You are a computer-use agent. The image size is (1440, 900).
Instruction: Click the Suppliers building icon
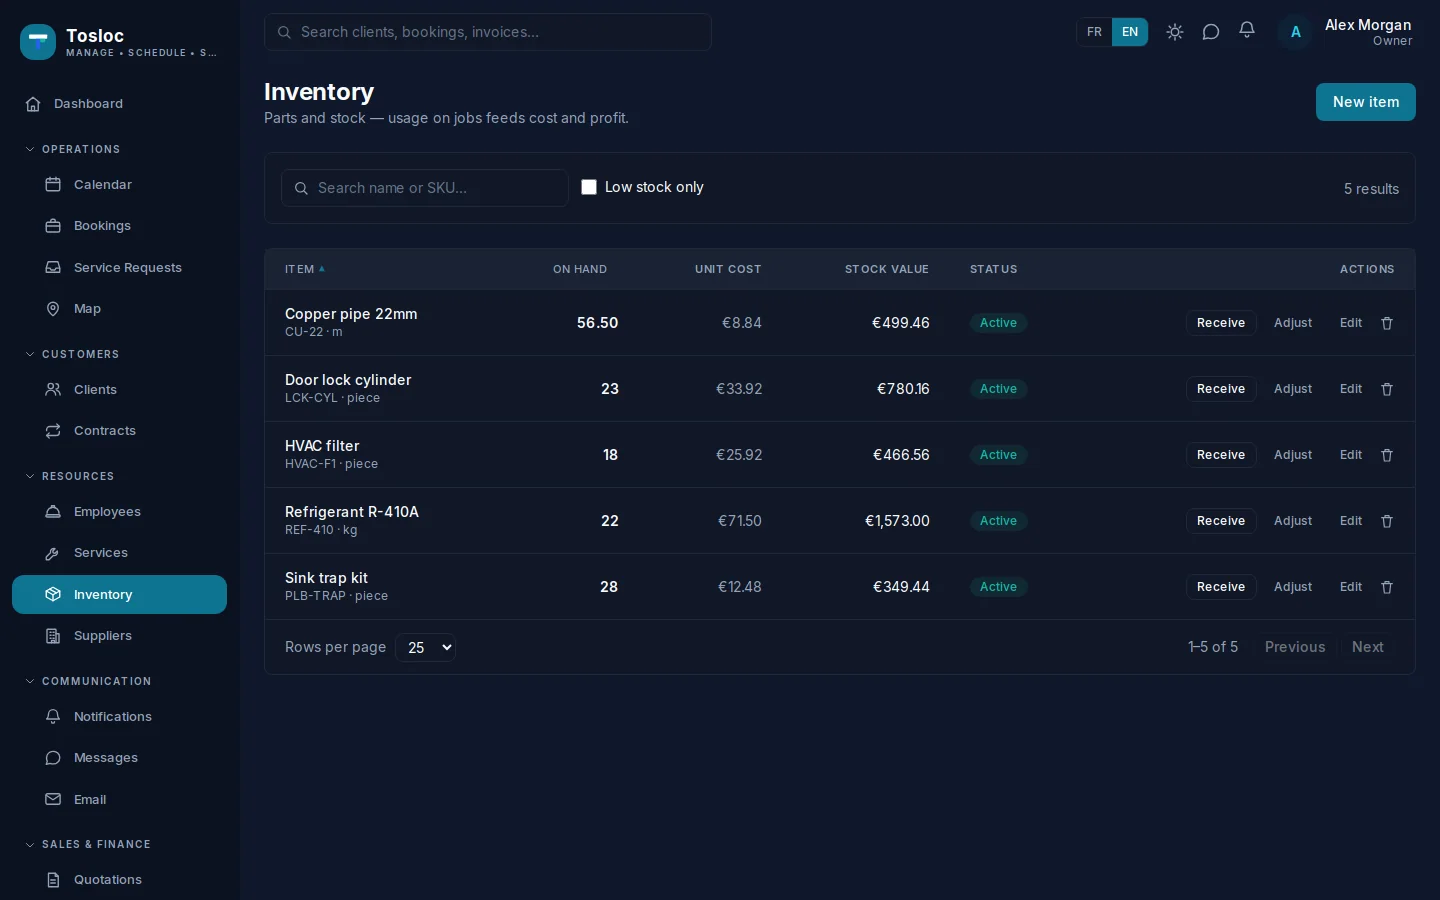[x=53, y=636]
